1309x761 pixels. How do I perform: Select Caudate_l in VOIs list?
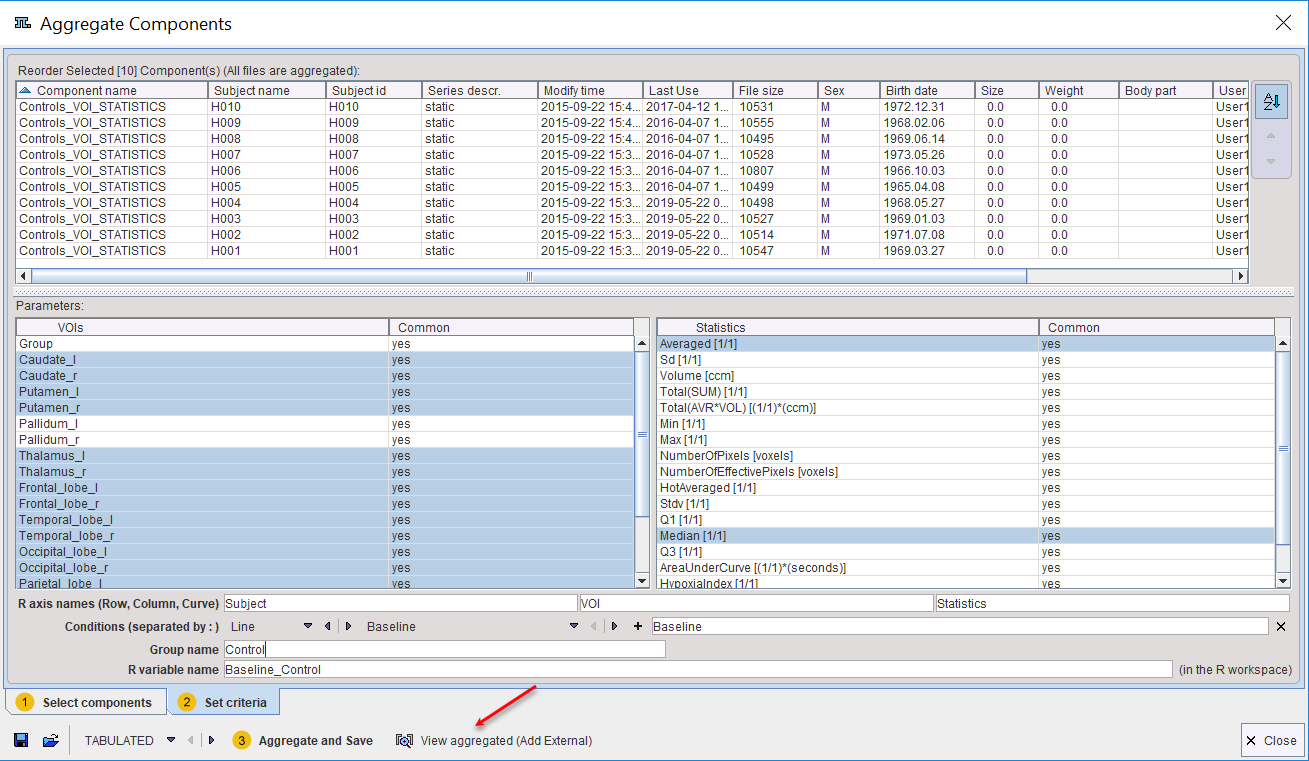tap(325, 360)
